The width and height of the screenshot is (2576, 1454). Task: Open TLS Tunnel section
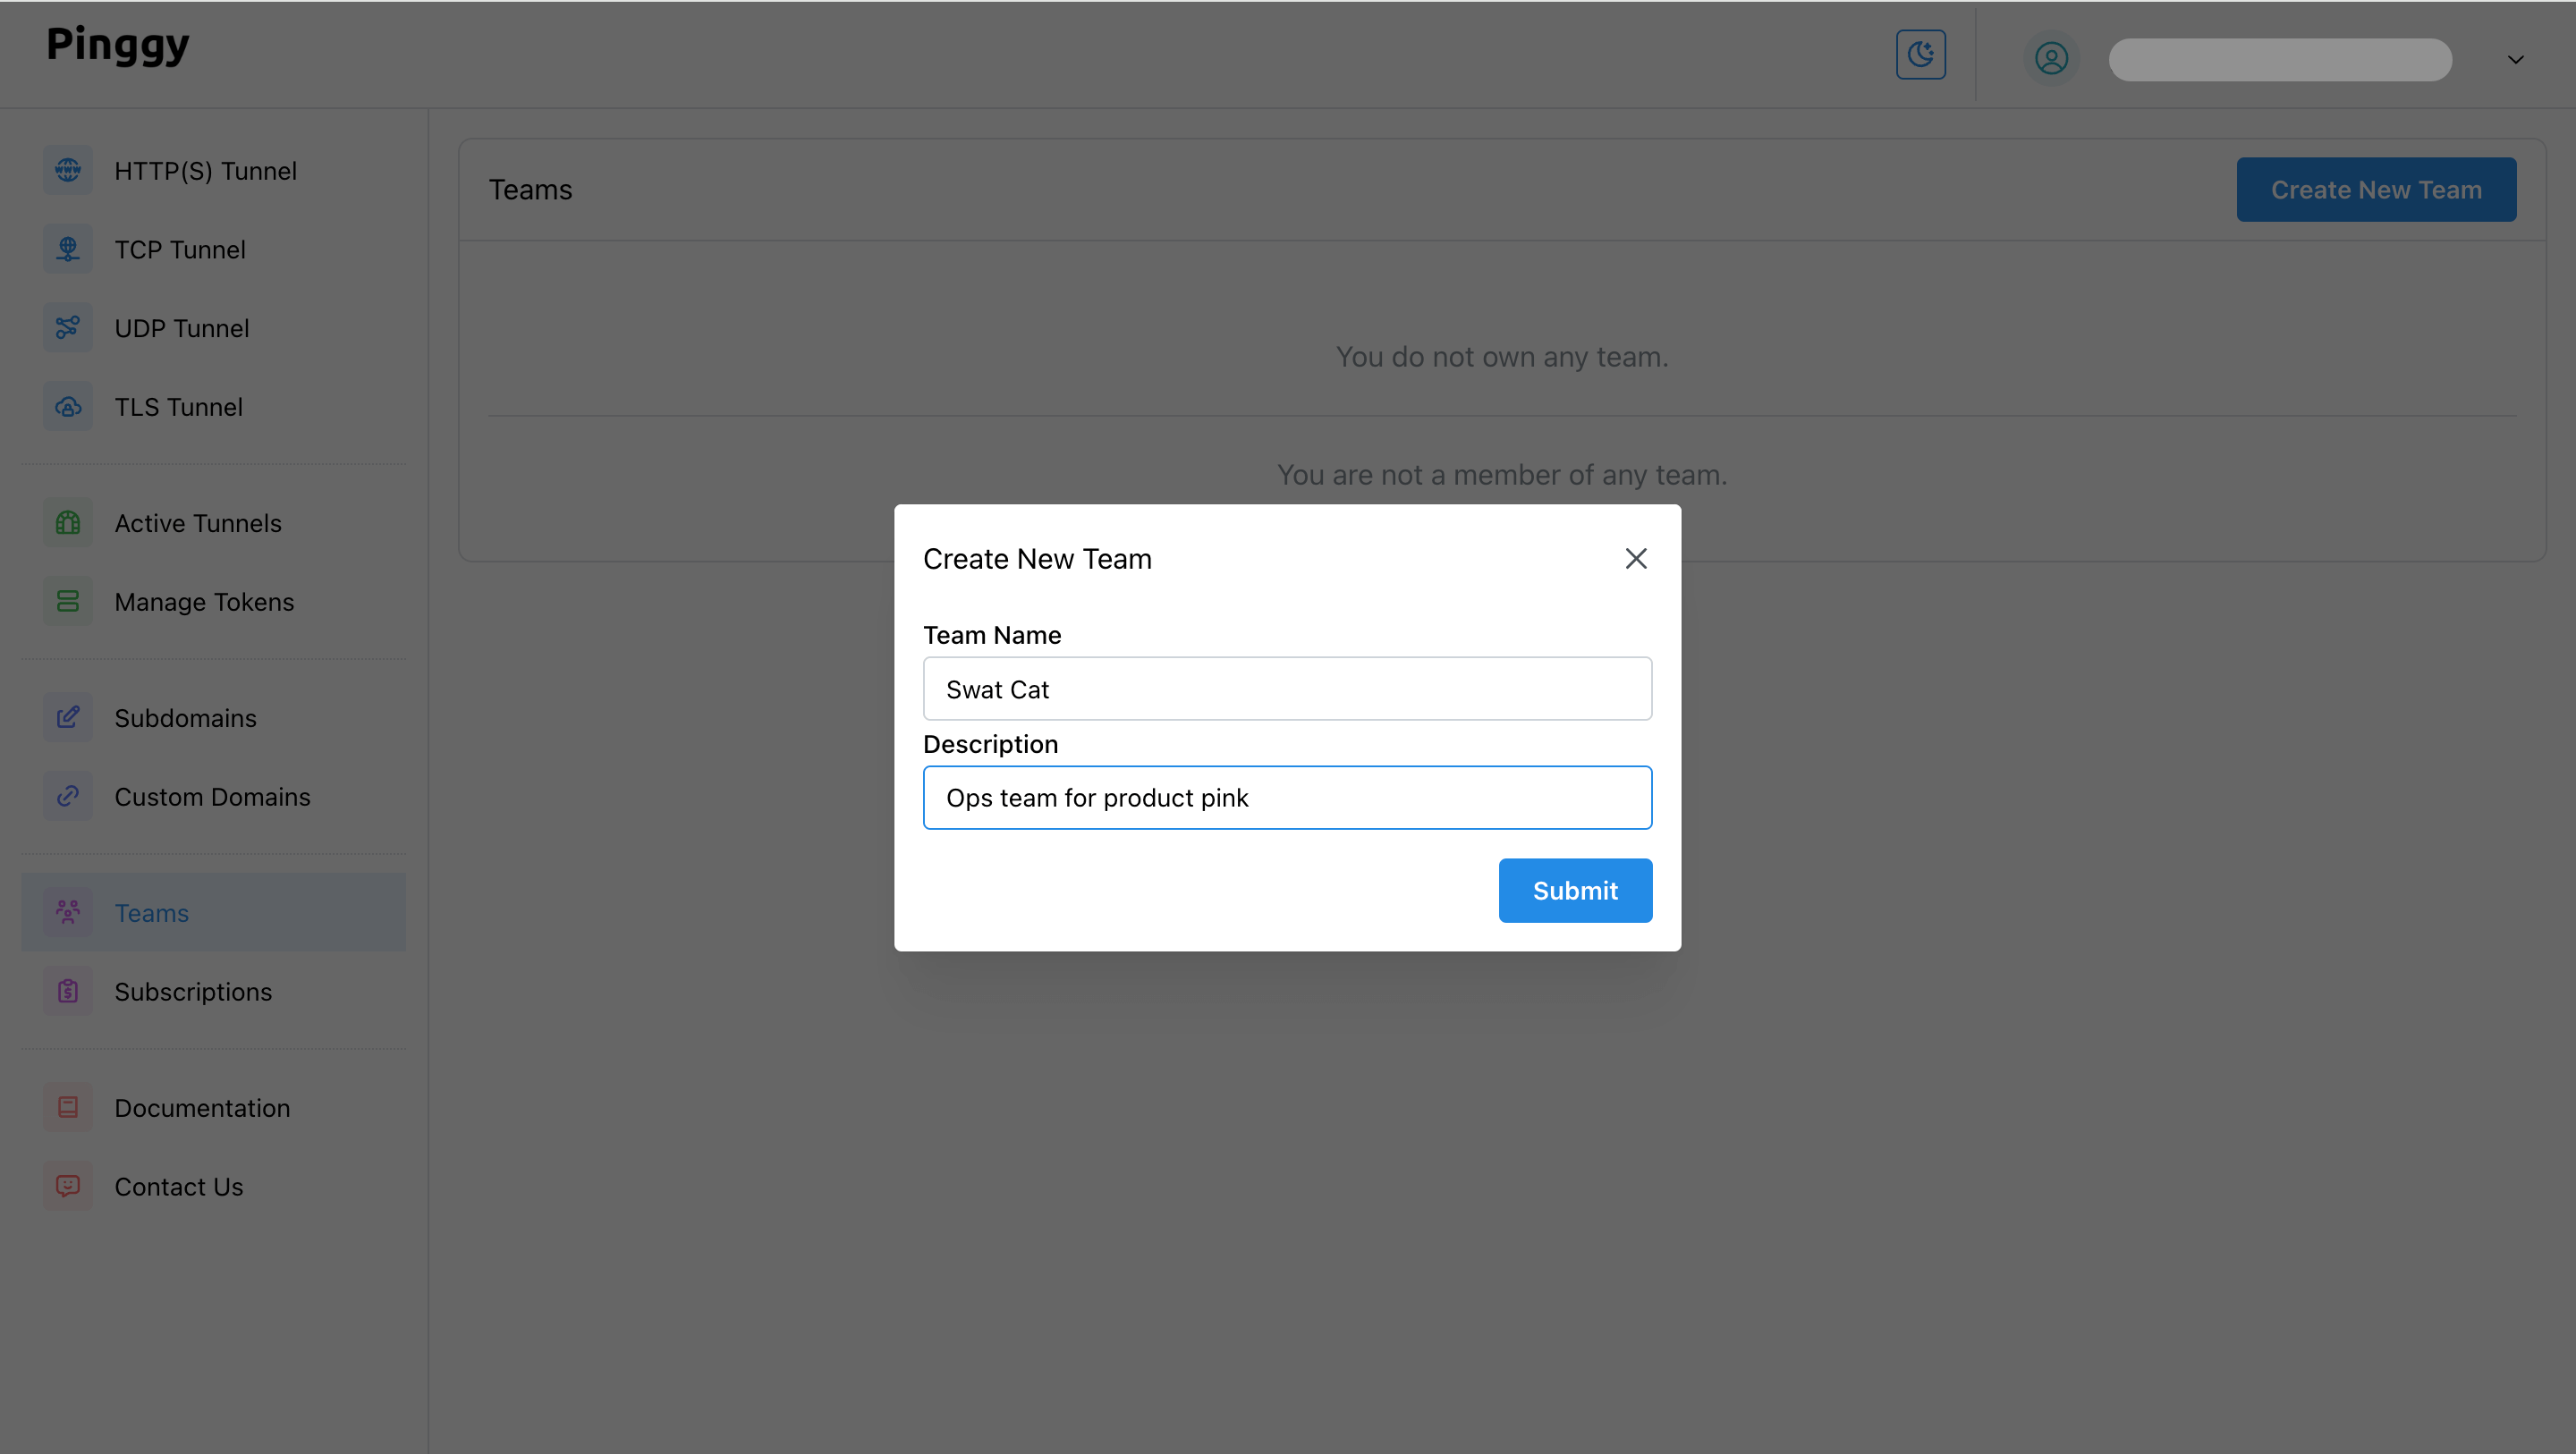214,408
